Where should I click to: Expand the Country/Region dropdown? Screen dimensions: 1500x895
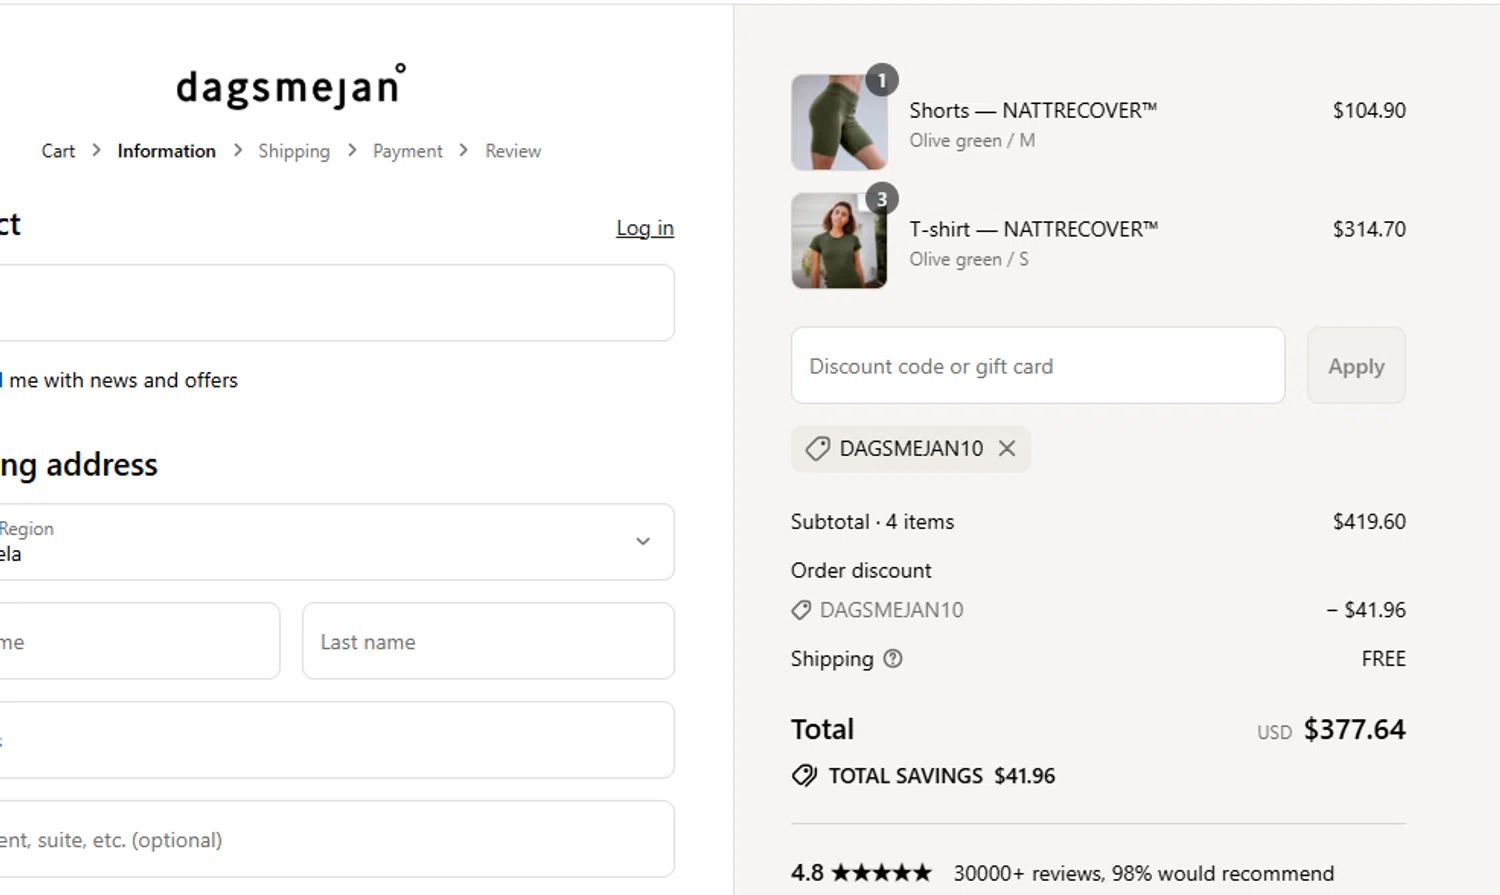click(x=335, y=541)
